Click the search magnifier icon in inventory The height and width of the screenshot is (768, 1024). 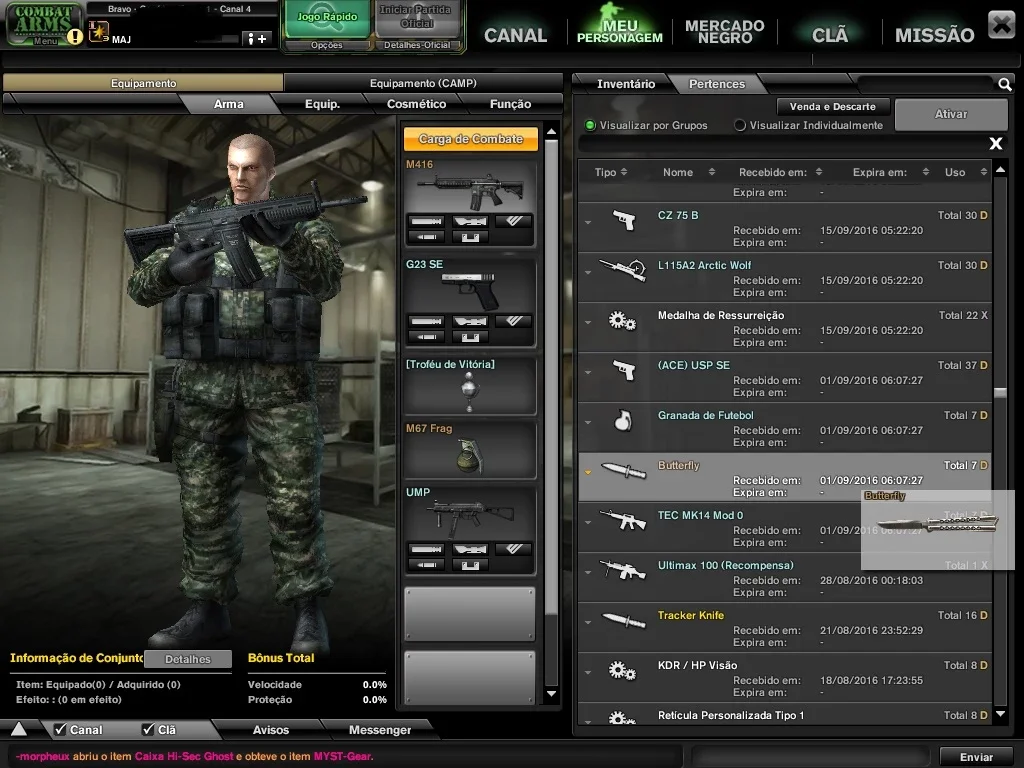coord(1004,84)
